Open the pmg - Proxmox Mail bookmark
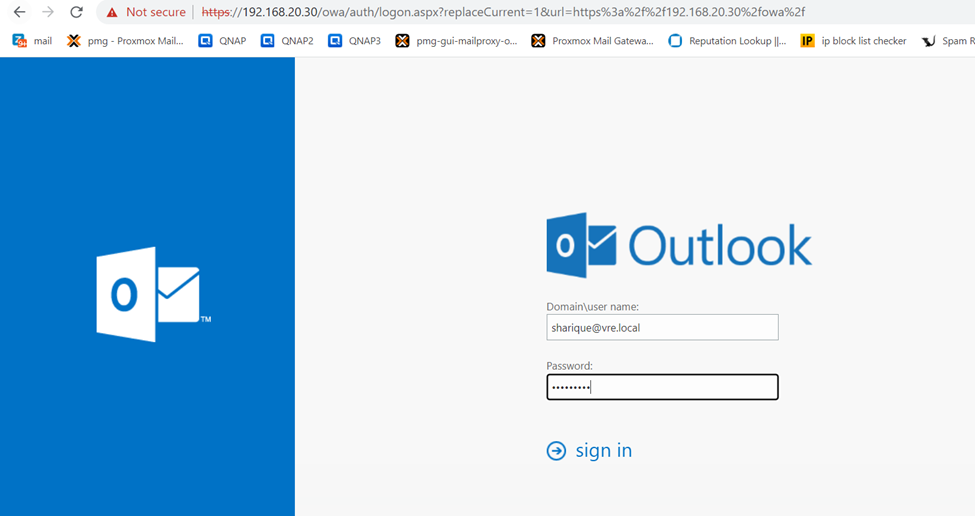 (x=125, y=41)
